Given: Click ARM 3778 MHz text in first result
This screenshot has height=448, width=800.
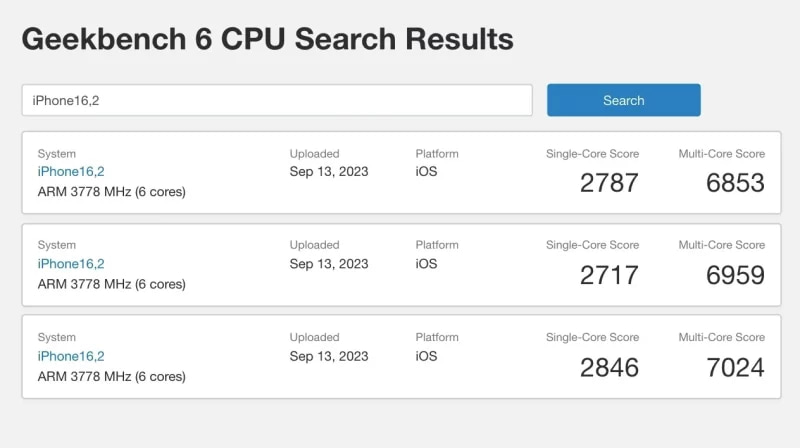Looking at the screenshot, I should [111, 192].
